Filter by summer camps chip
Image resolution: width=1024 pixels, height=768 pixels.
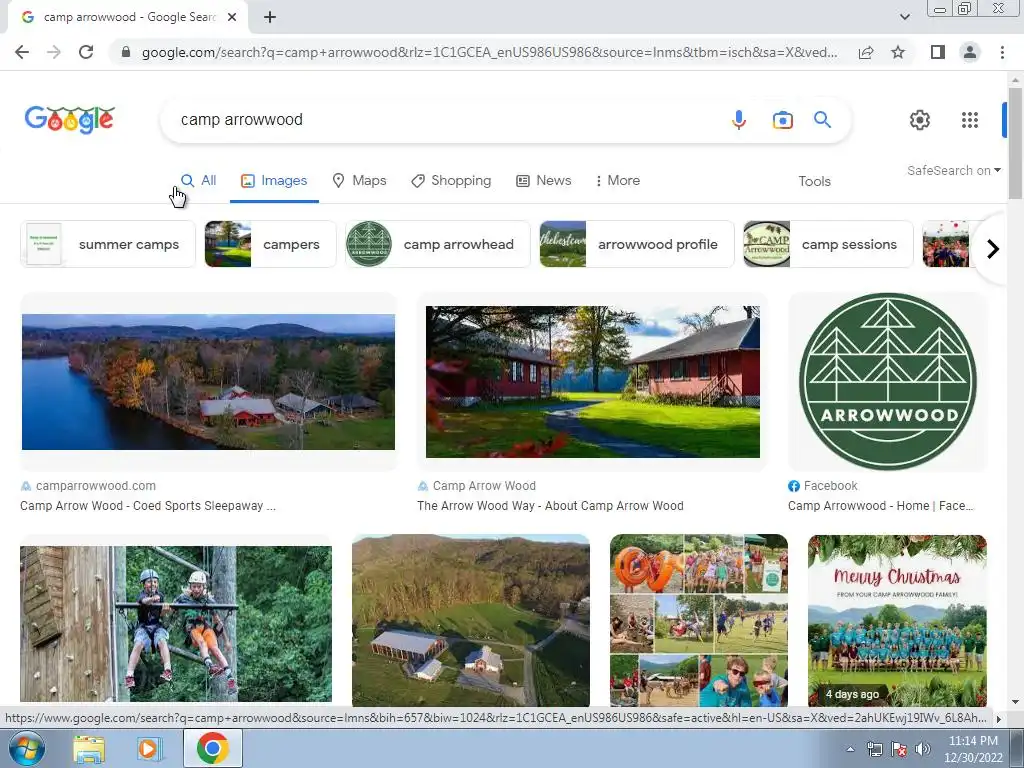point(108,244)
